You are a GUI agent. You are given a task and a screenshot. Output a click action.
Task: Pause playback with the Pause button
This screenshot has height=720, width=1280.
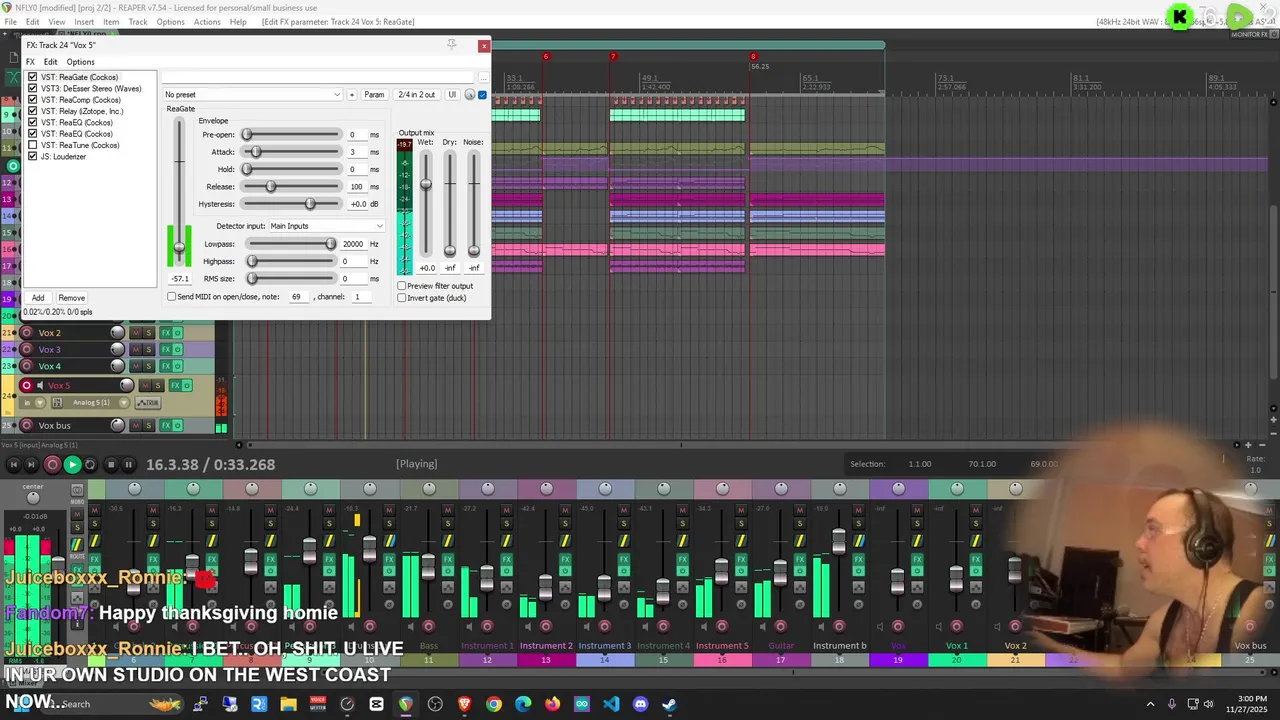click(x=129, y=464)
